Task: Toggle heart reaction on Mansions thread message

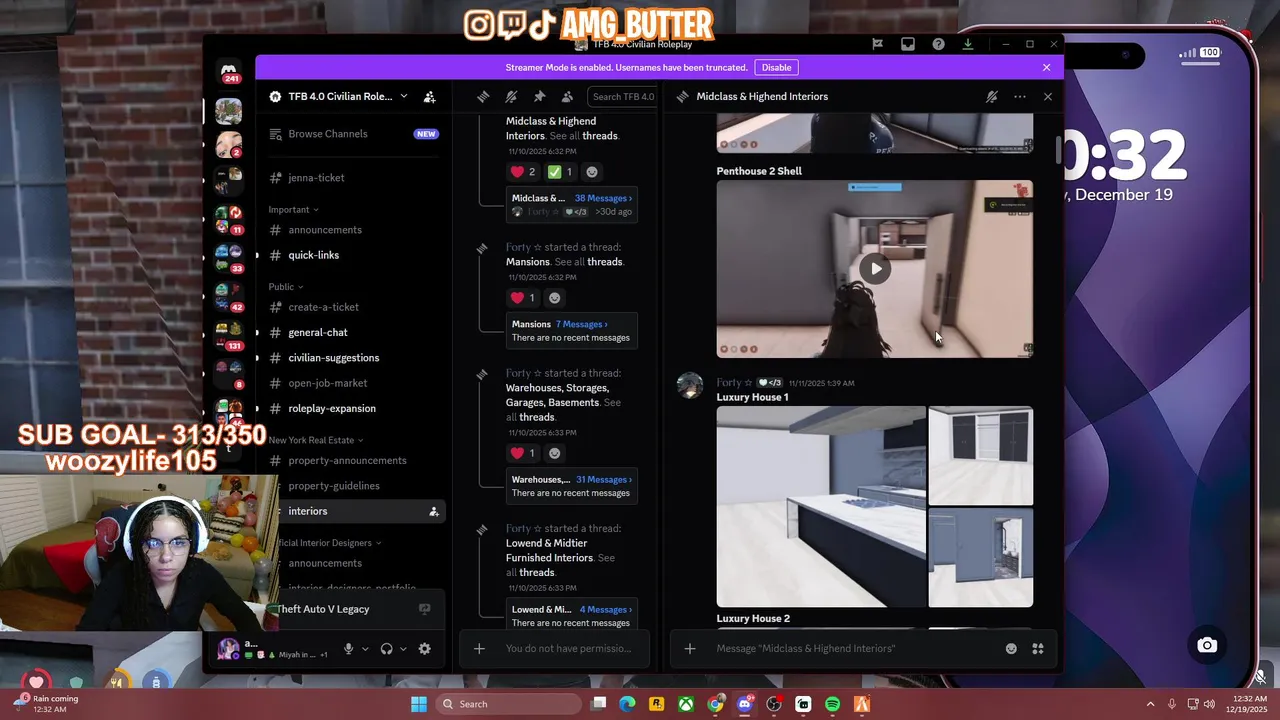Action: point(523,298)
